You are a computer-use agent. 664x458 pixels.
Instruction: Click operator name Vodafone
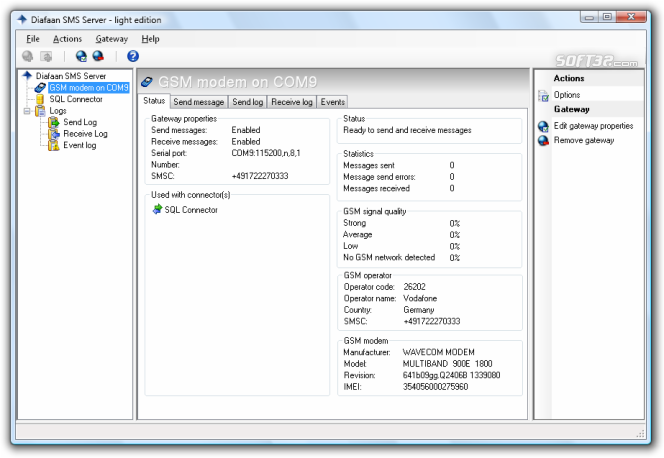(x=420, y=298)
